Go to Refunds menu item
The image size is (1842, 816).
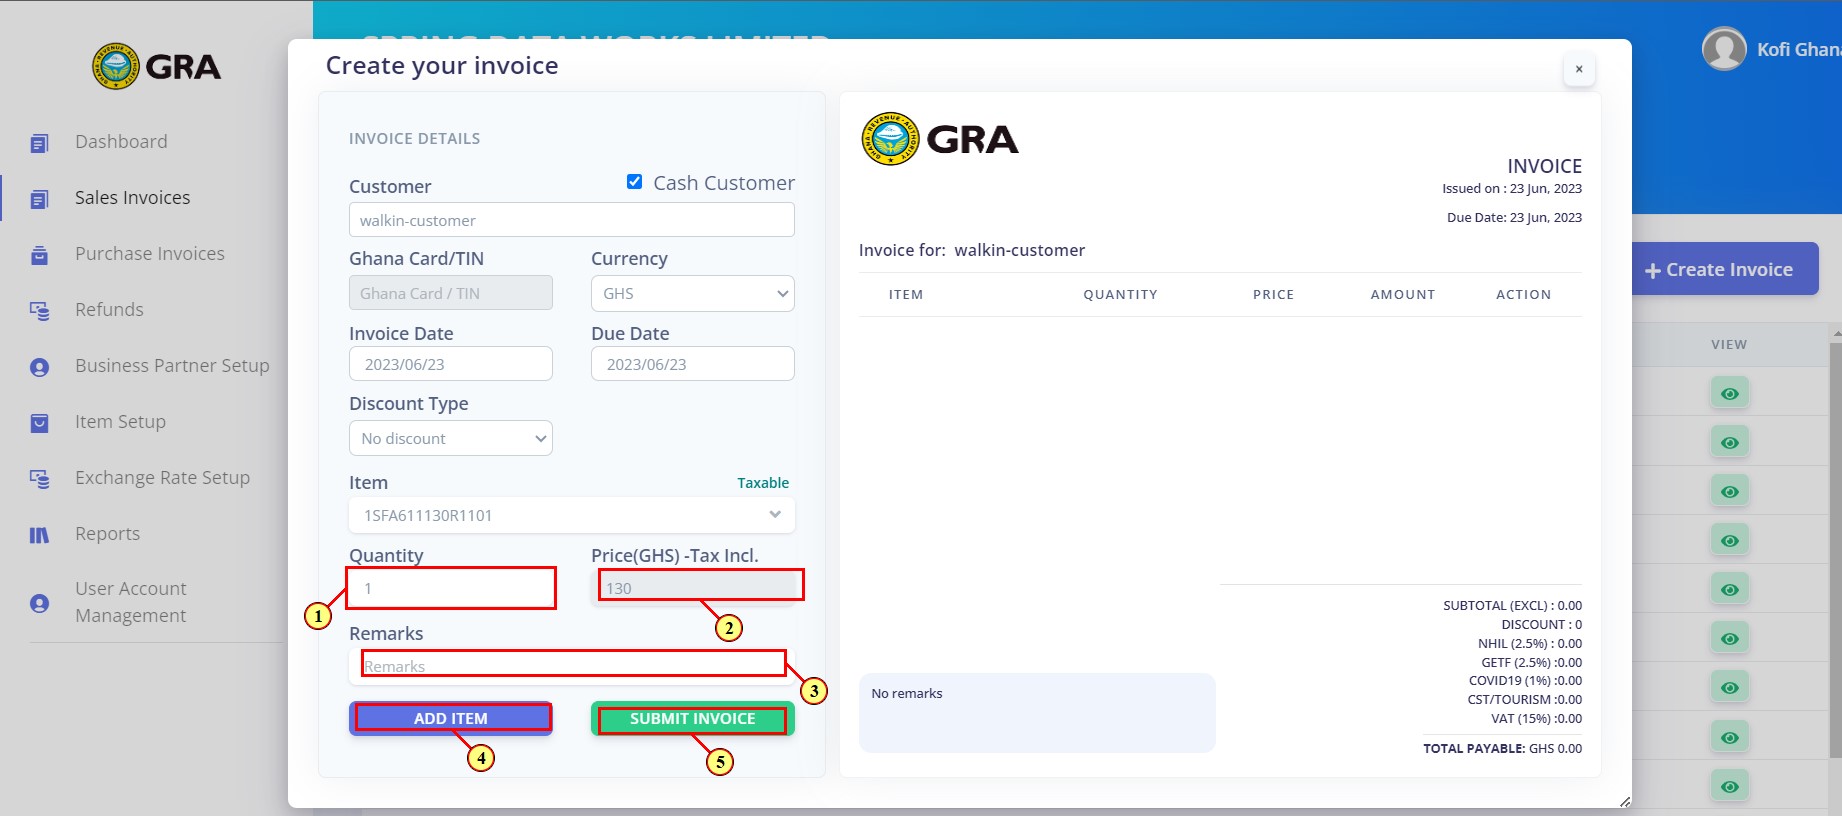click(109, 310)
